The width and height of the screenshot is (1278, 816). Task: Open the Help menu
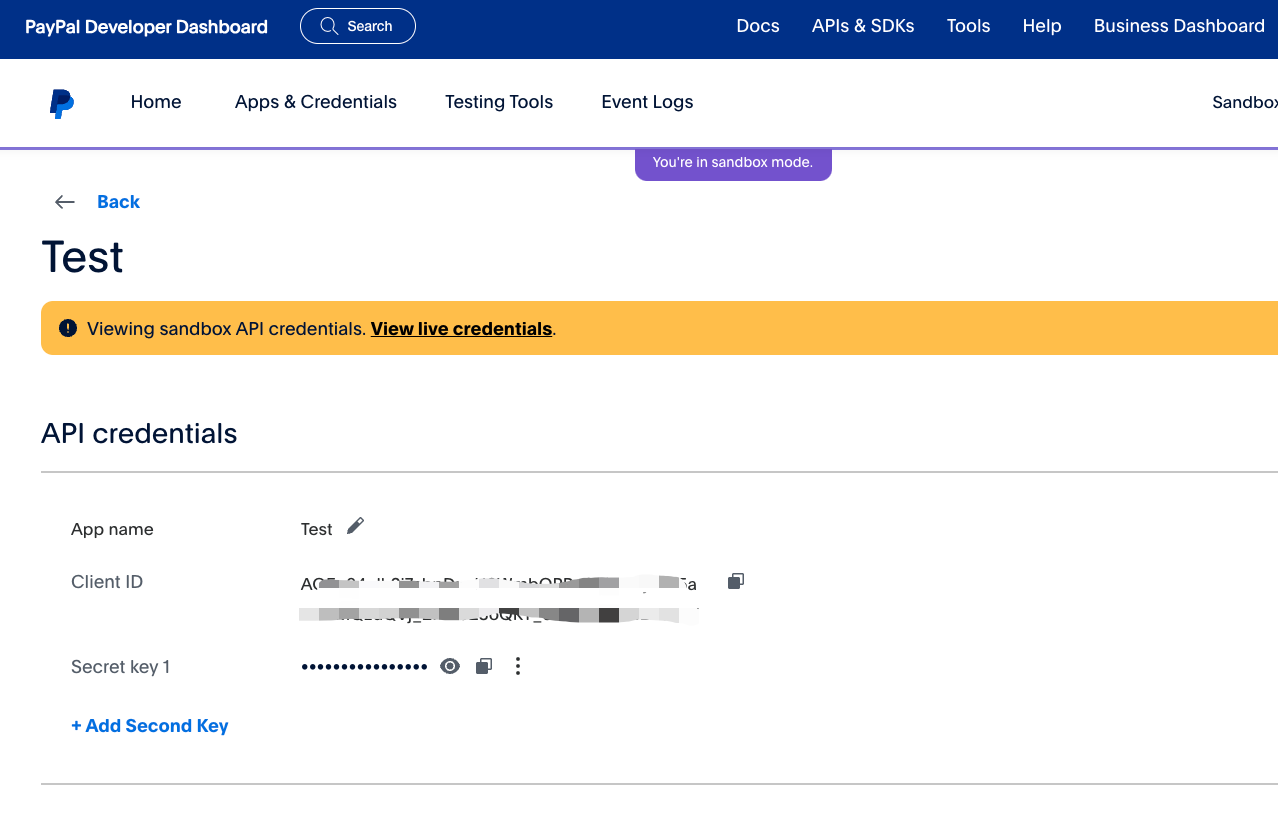tap(1042, 26)
